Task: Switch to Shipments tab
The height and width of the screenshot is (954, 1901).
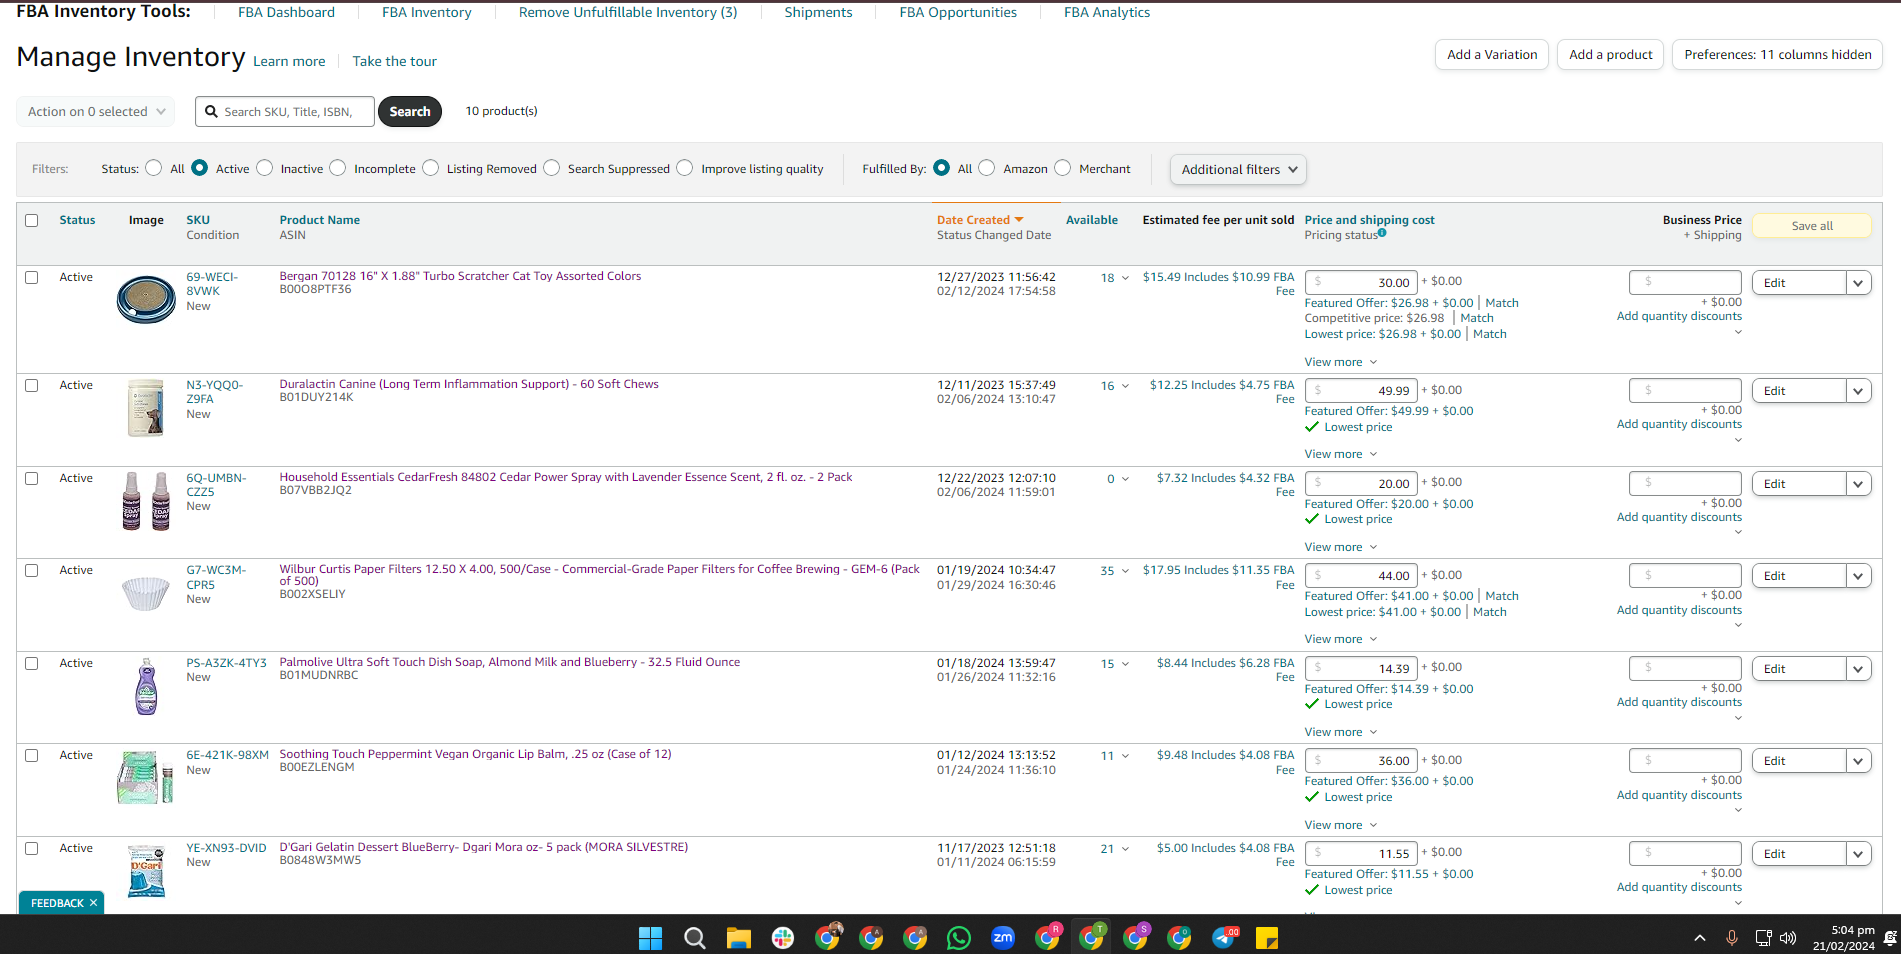Action: click(x=818, y=12)
